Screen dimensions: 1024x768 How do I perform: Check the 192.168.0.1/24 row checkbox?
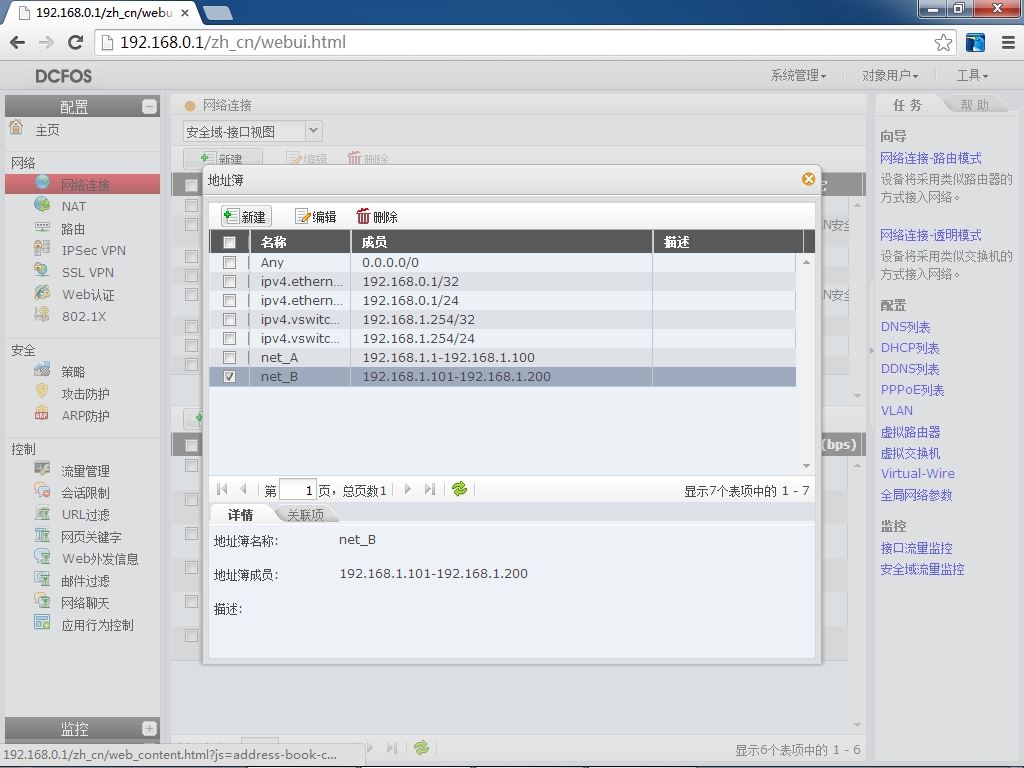(229, 300)
